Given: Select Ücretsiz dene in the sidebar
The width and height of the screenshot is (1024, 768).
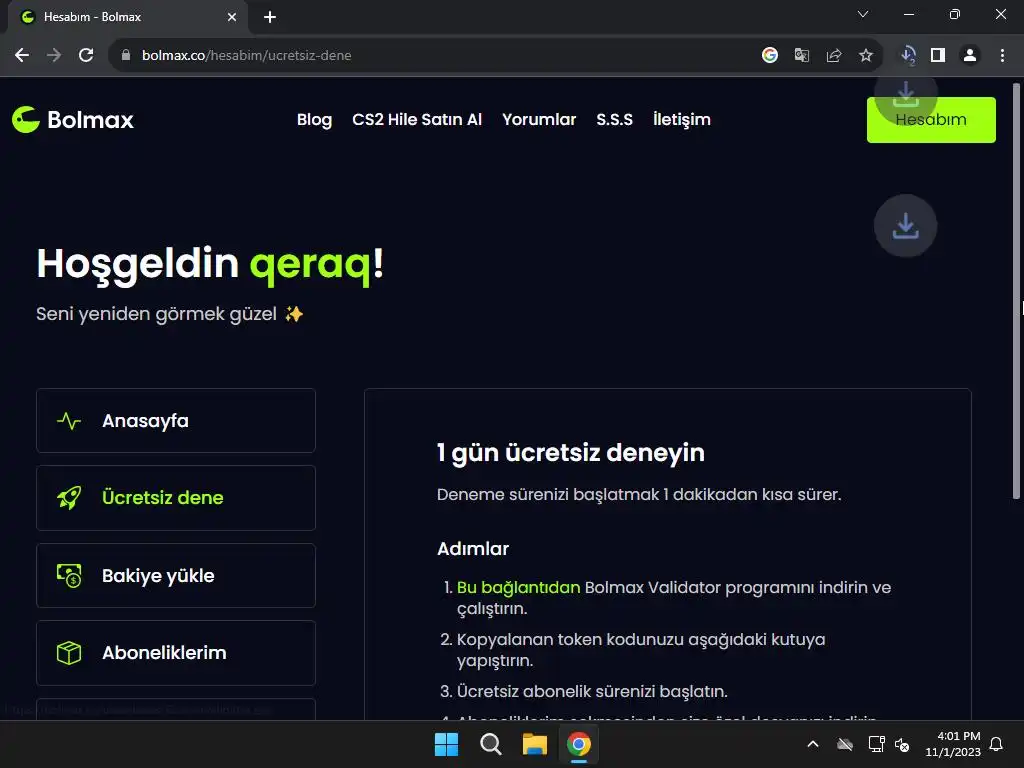Looking at the screenshot, I should click(x=176, y=498).
